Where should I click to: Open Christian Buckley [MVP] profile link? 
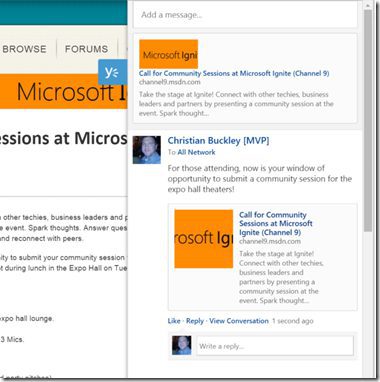218,140
